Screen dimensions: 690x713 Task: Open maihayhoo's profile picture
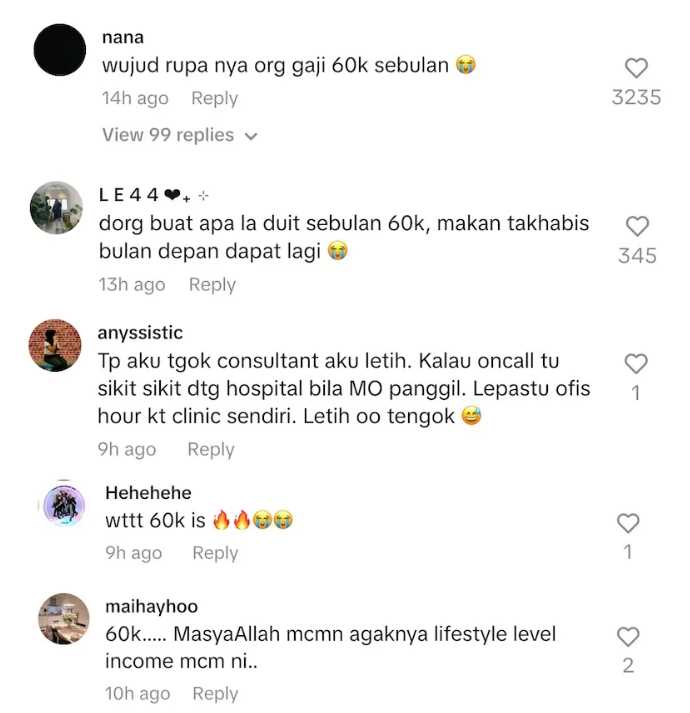[64, 618]
